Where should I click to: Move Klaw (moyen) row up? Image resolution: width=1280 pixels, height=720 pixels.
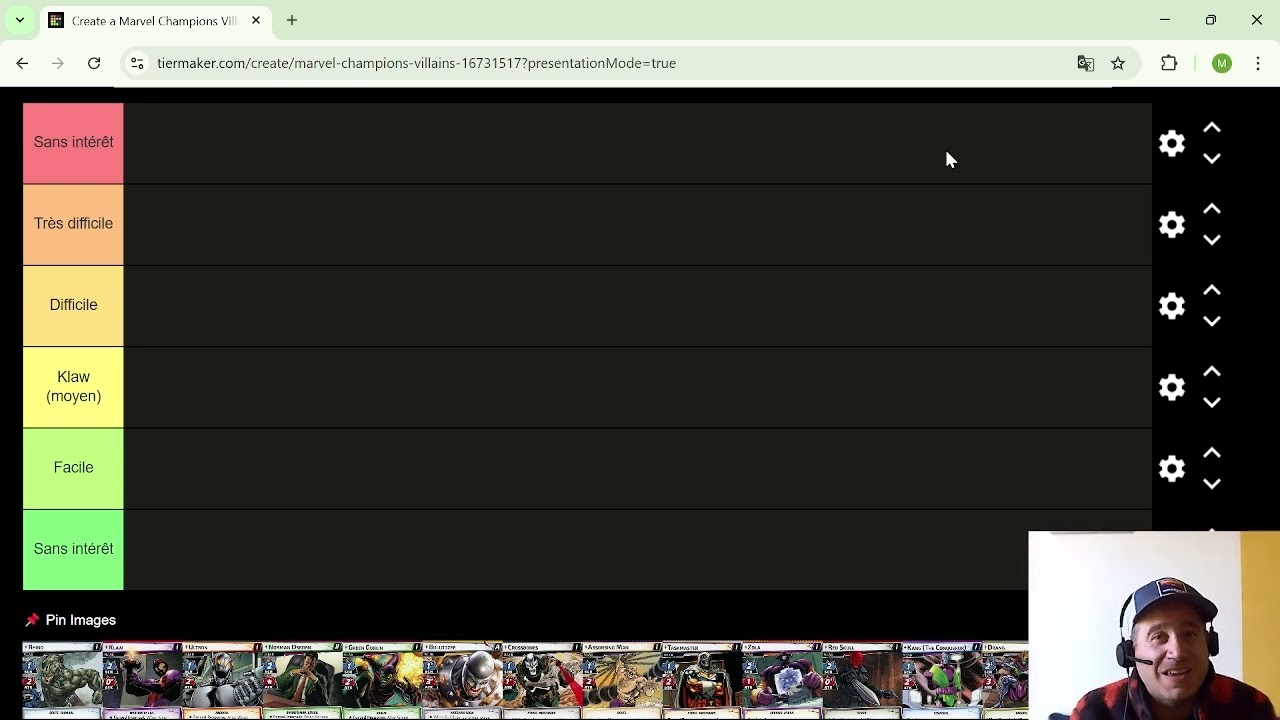pos(1212,371)
